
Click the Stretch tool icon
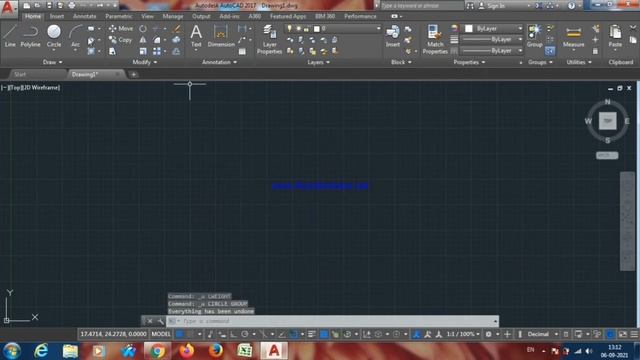tap(112, 51)
